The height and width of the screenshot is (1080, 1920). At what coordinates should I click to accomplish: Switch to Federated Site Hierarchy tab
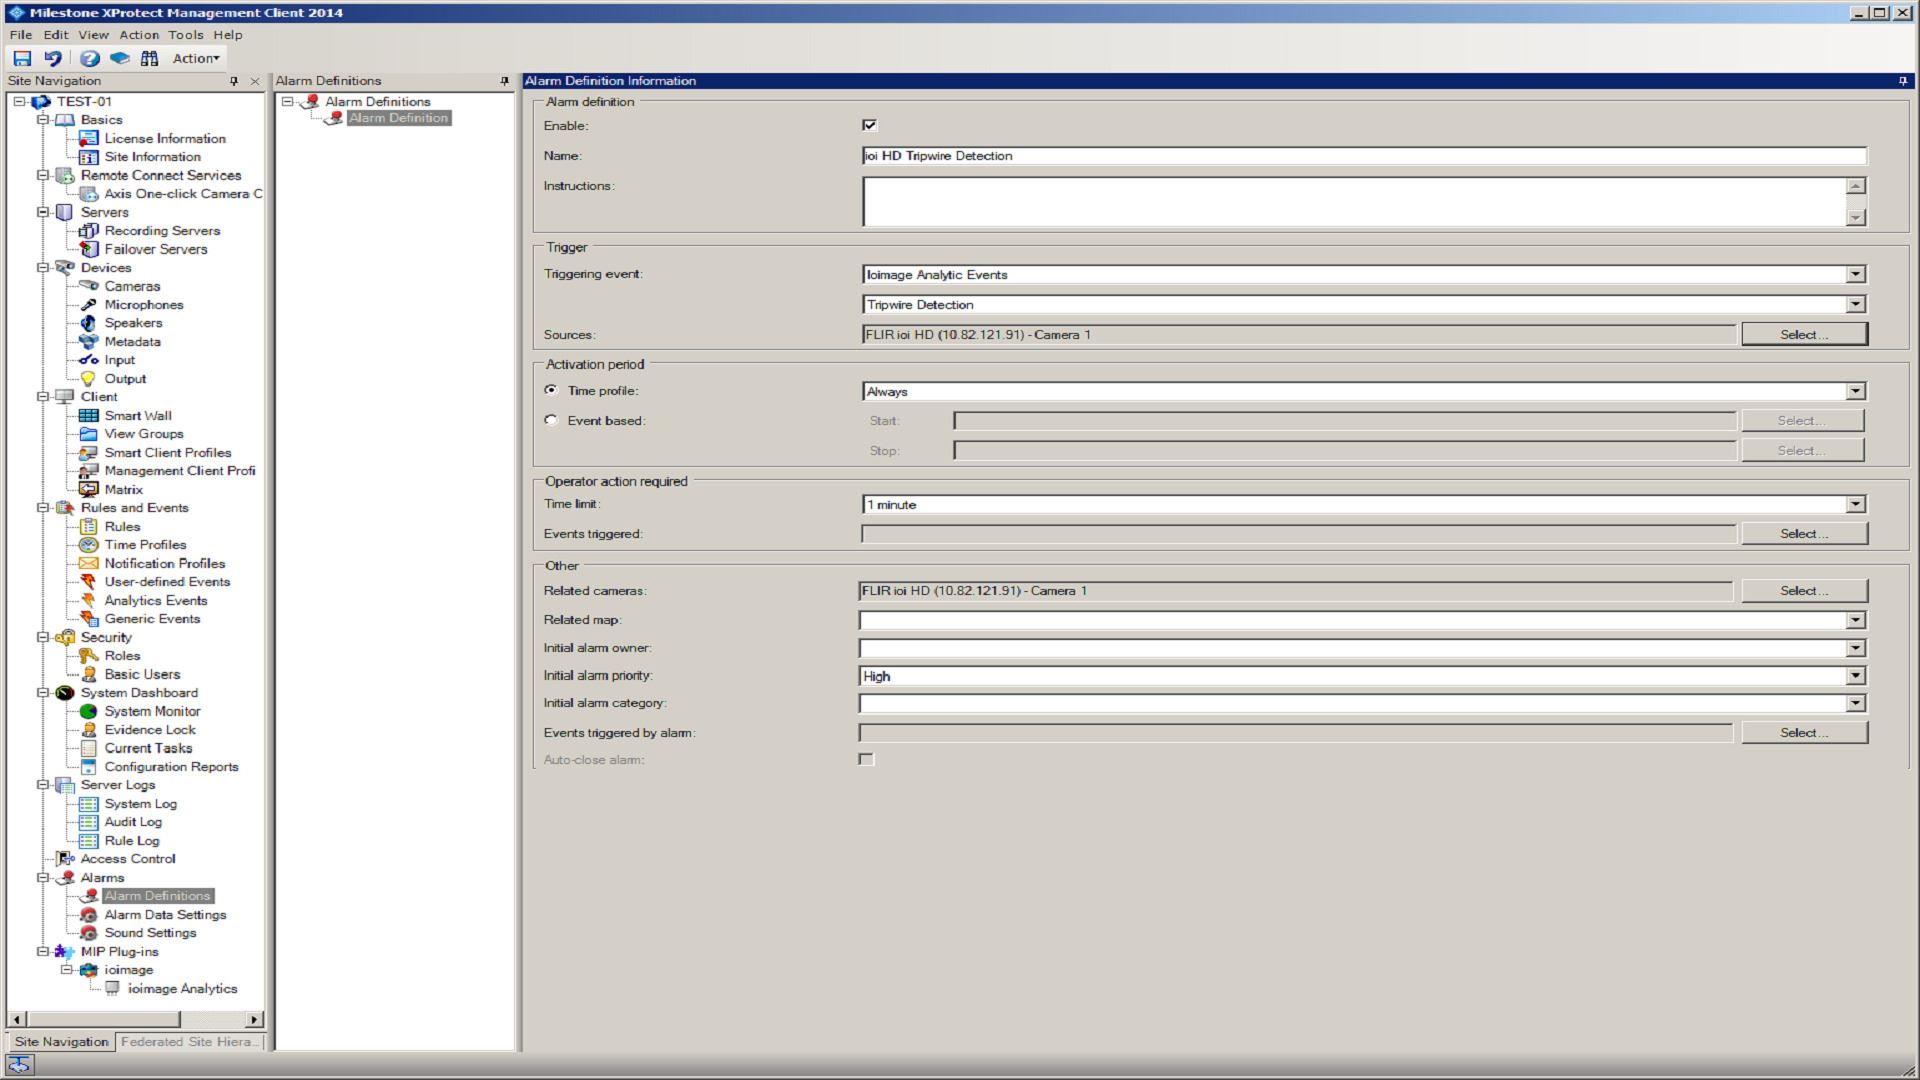coord(189,1042)
